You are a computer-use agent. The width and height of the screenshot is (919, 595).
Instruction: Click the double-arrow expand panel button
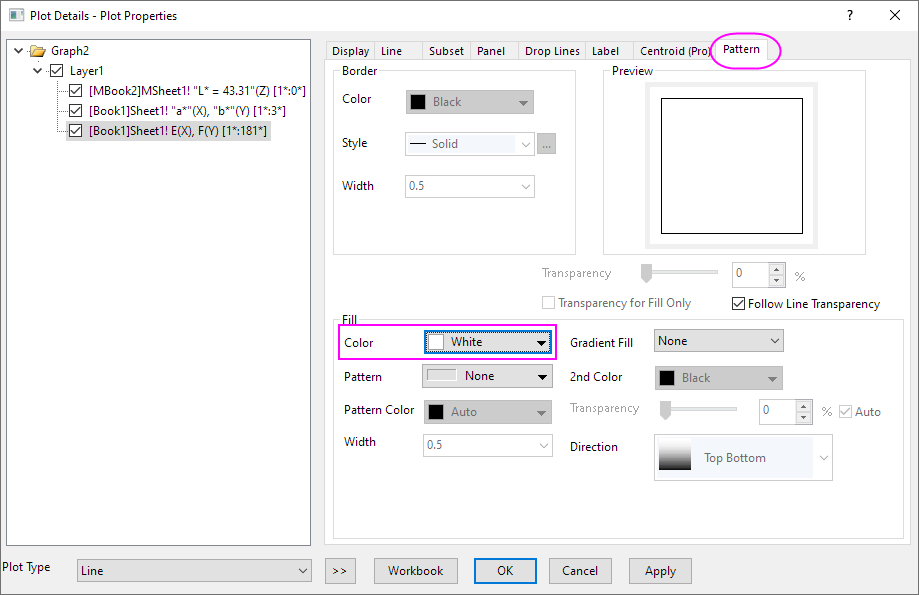339,571
